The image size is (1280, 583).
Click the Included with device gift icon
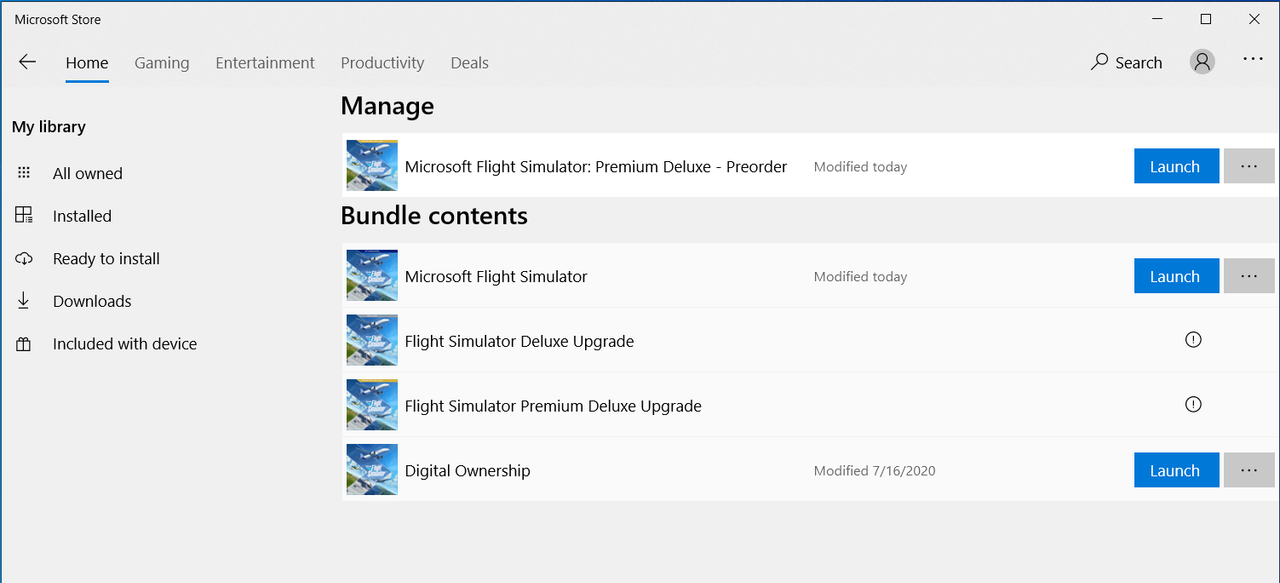click(x=24, y=344)
